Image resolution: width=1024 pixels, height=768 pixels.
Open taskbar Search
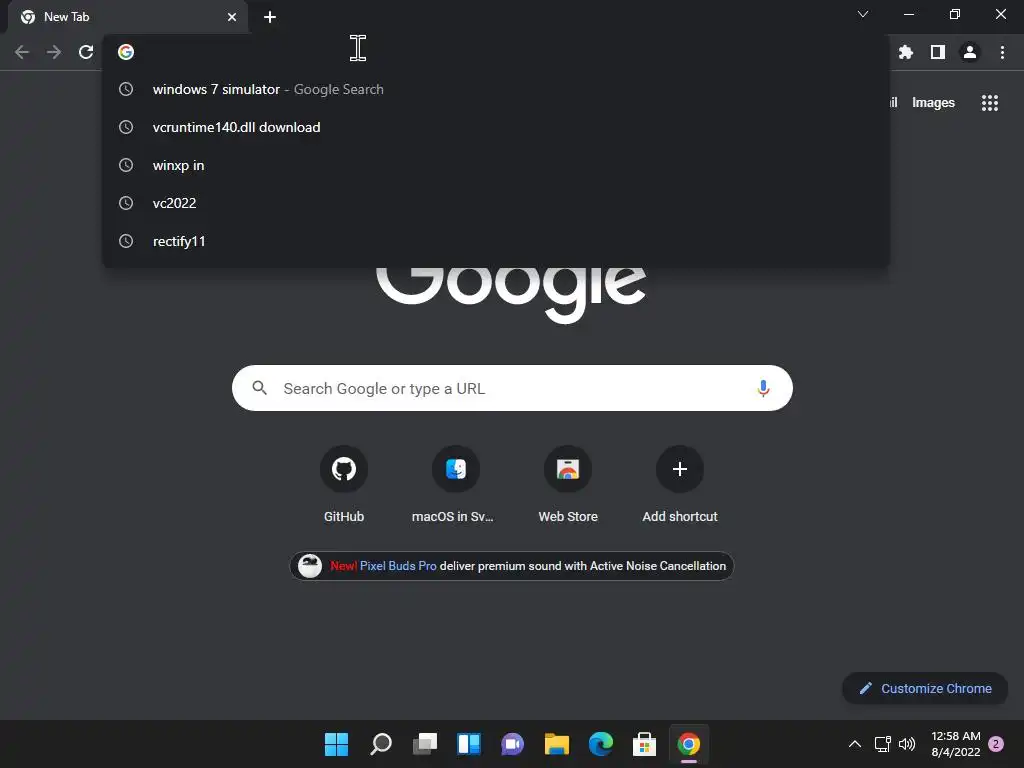(x=381, y=744)
